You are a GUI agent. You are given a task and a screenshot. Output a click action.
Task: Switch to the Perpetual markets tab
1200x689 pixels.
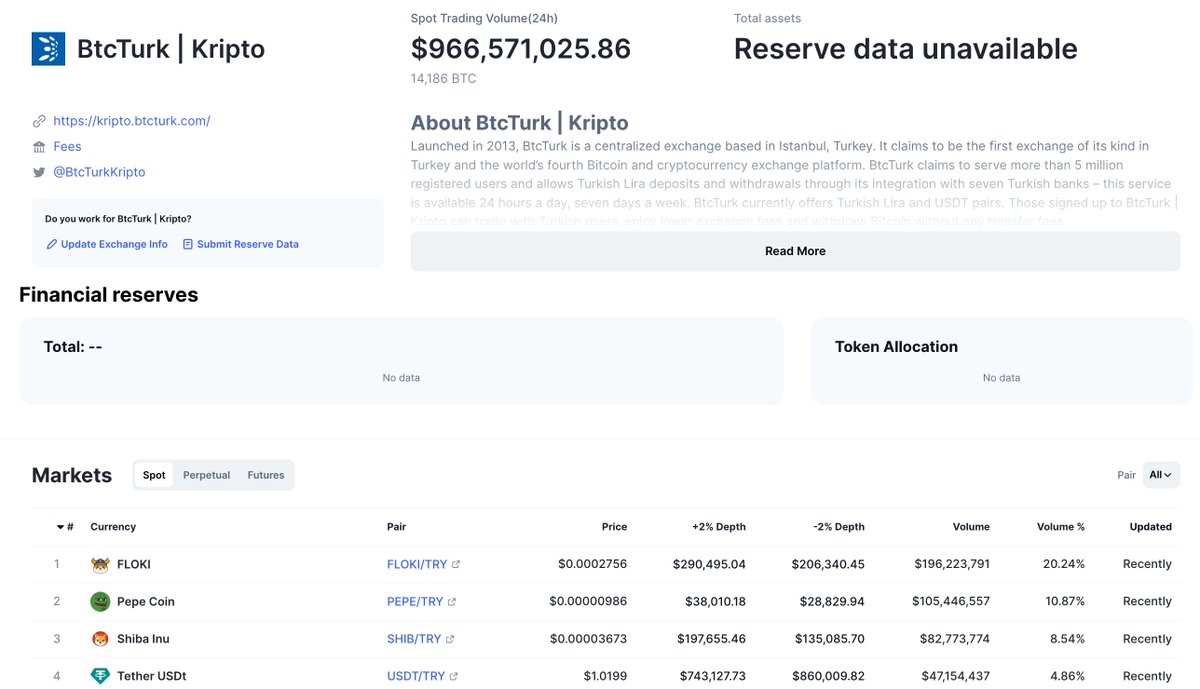tap(207, 475)
